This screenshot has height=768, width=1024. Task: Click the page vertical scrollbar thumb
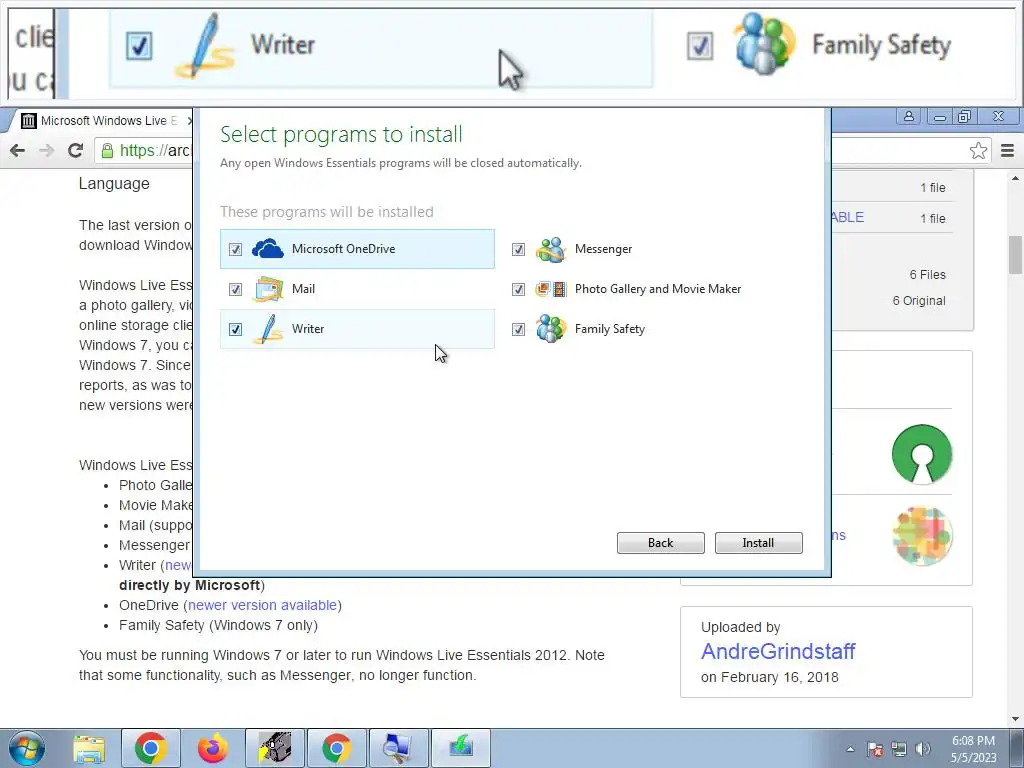[x=1015, y=255]
